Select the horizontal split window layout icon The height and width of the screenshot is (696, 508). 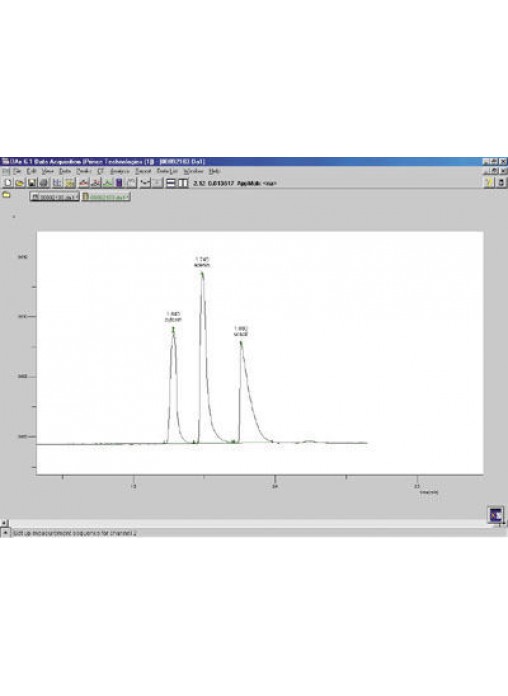[x=171, y=183]
